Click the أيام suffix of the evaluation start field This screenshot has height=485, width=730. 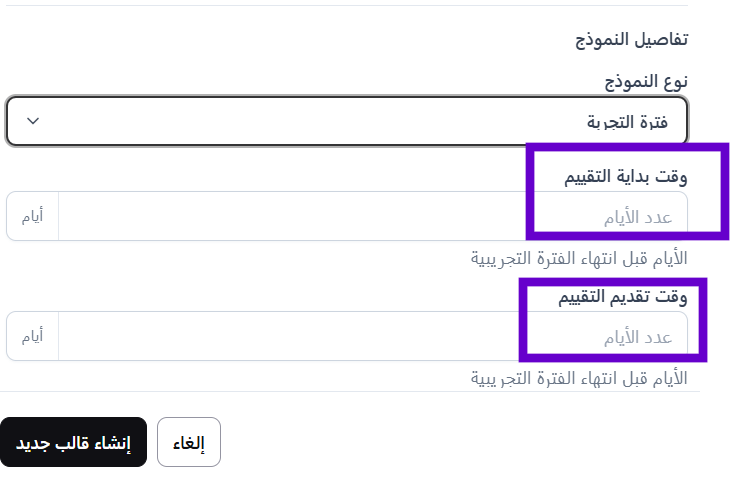click(33, 217)
